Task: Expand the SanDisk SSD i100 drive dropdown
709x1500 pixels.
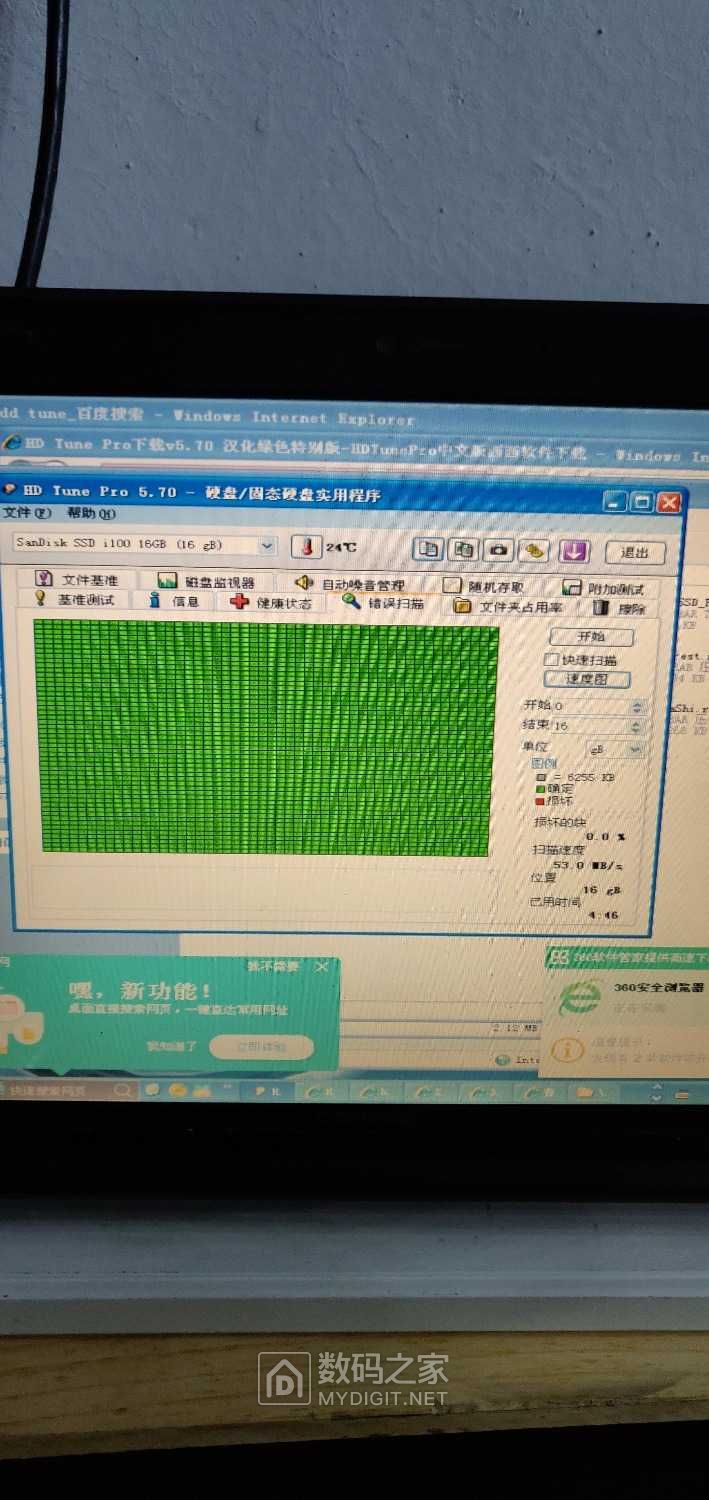Action: tap(266, 546)
